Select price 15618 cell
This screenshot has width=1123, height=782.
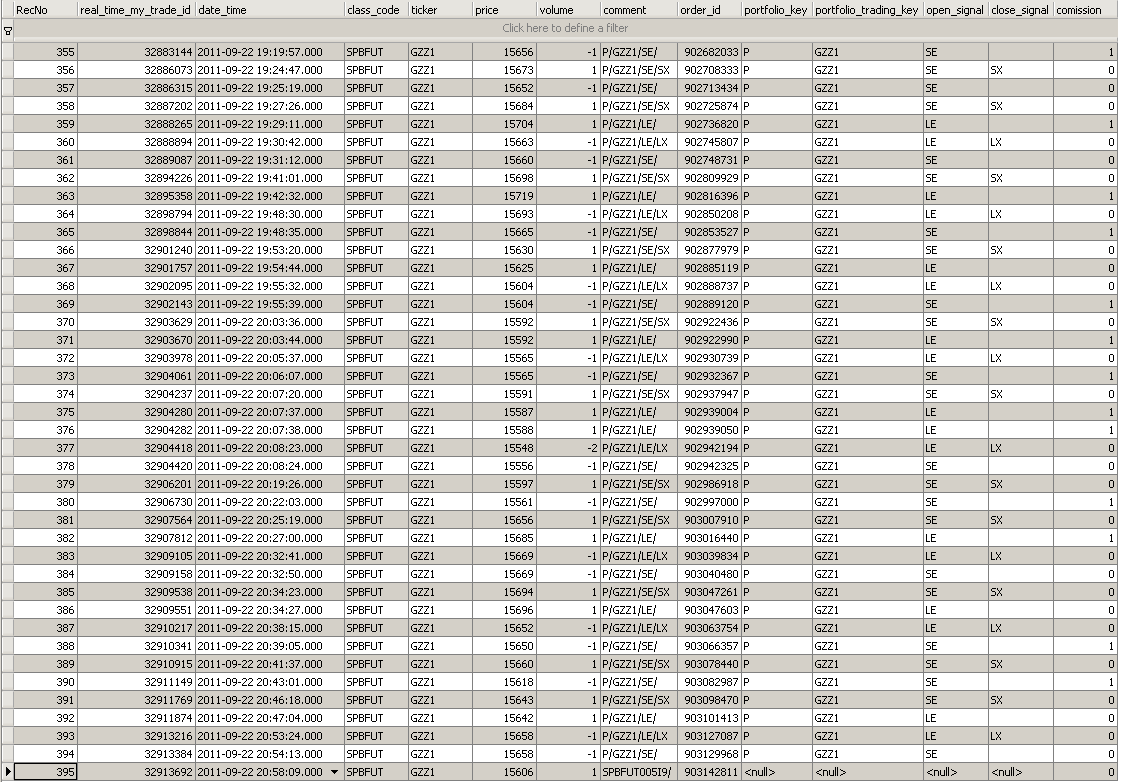point(504,682)
